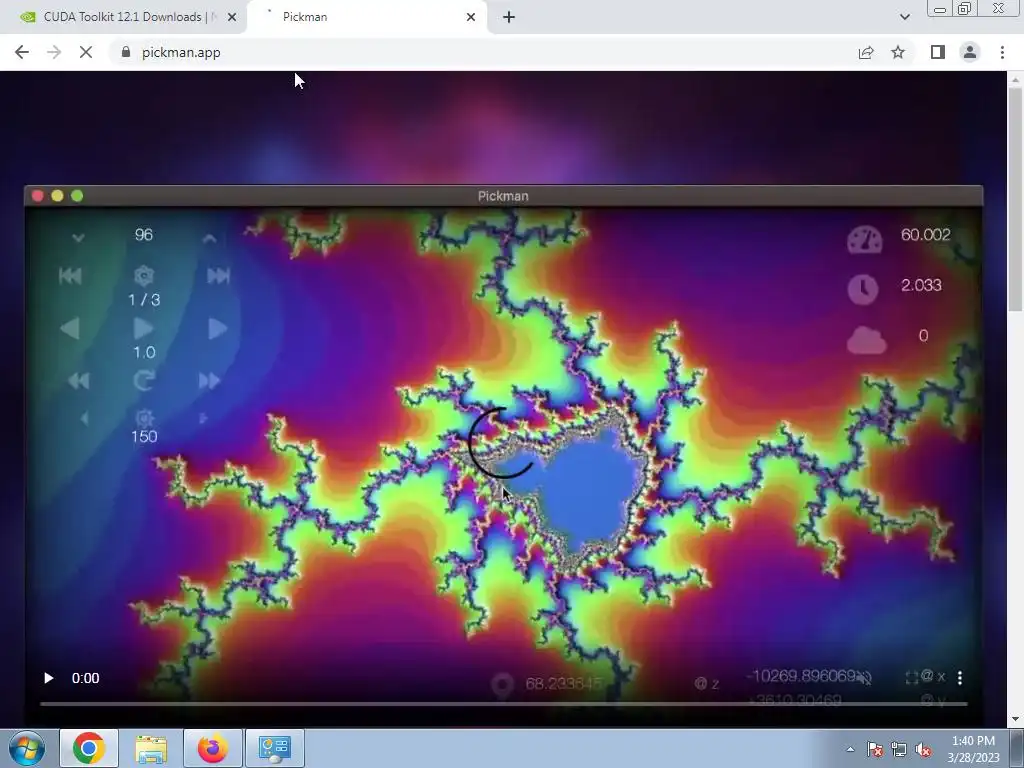Open the control panel-style taskbar icon
1024x768 pixels.
coord(275,748)
